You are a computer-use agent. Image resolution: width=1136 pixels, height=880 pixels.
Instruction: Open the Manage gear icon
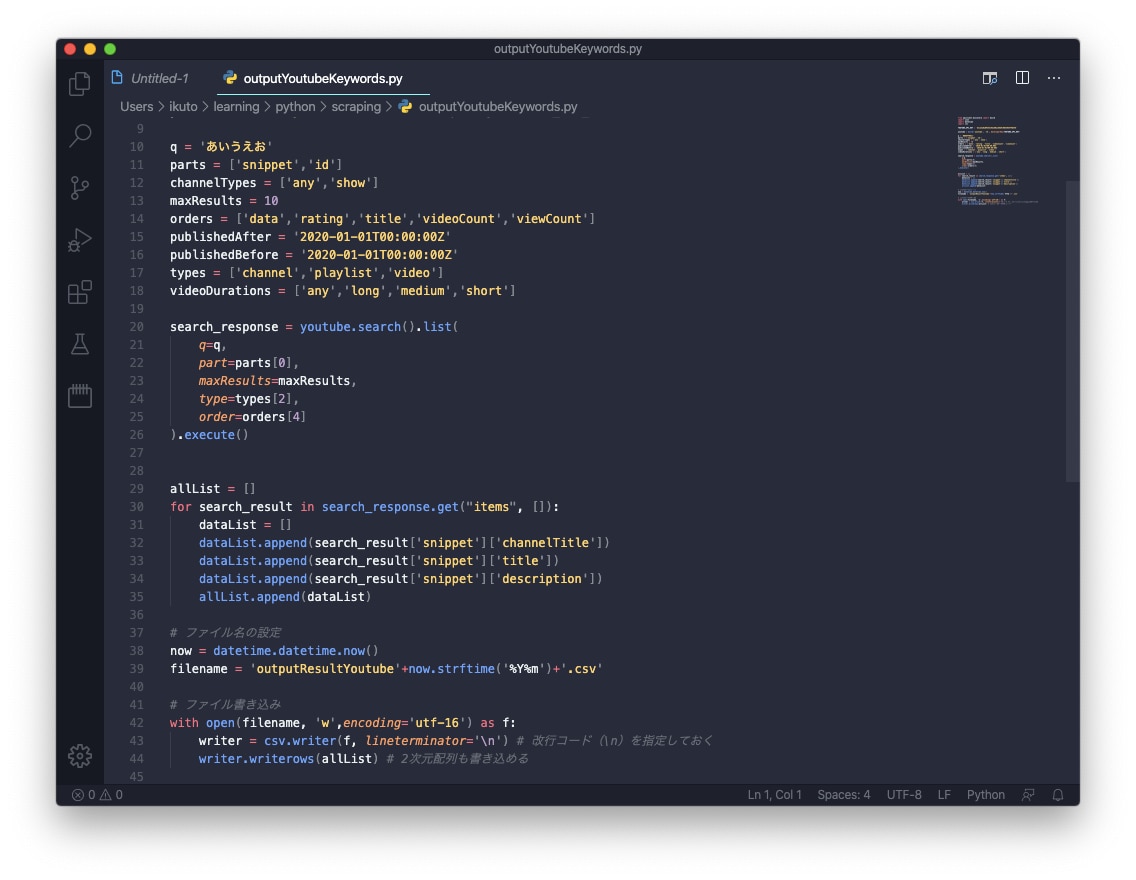80,755
